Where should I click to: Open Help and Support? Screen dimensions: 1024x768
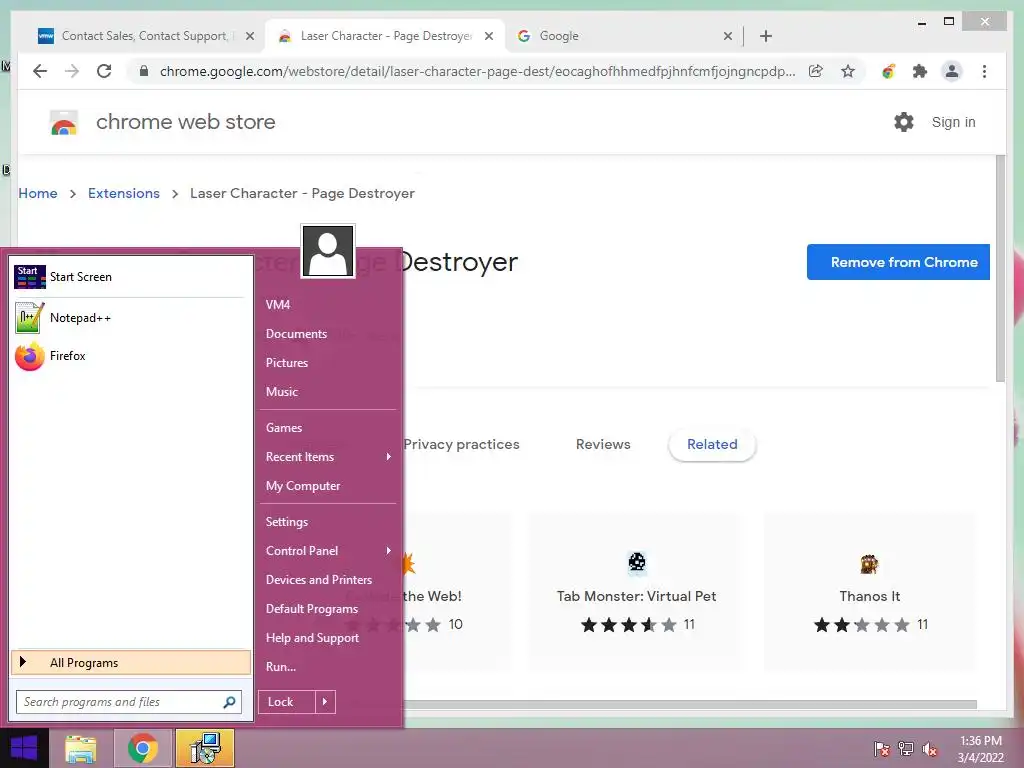312,638
